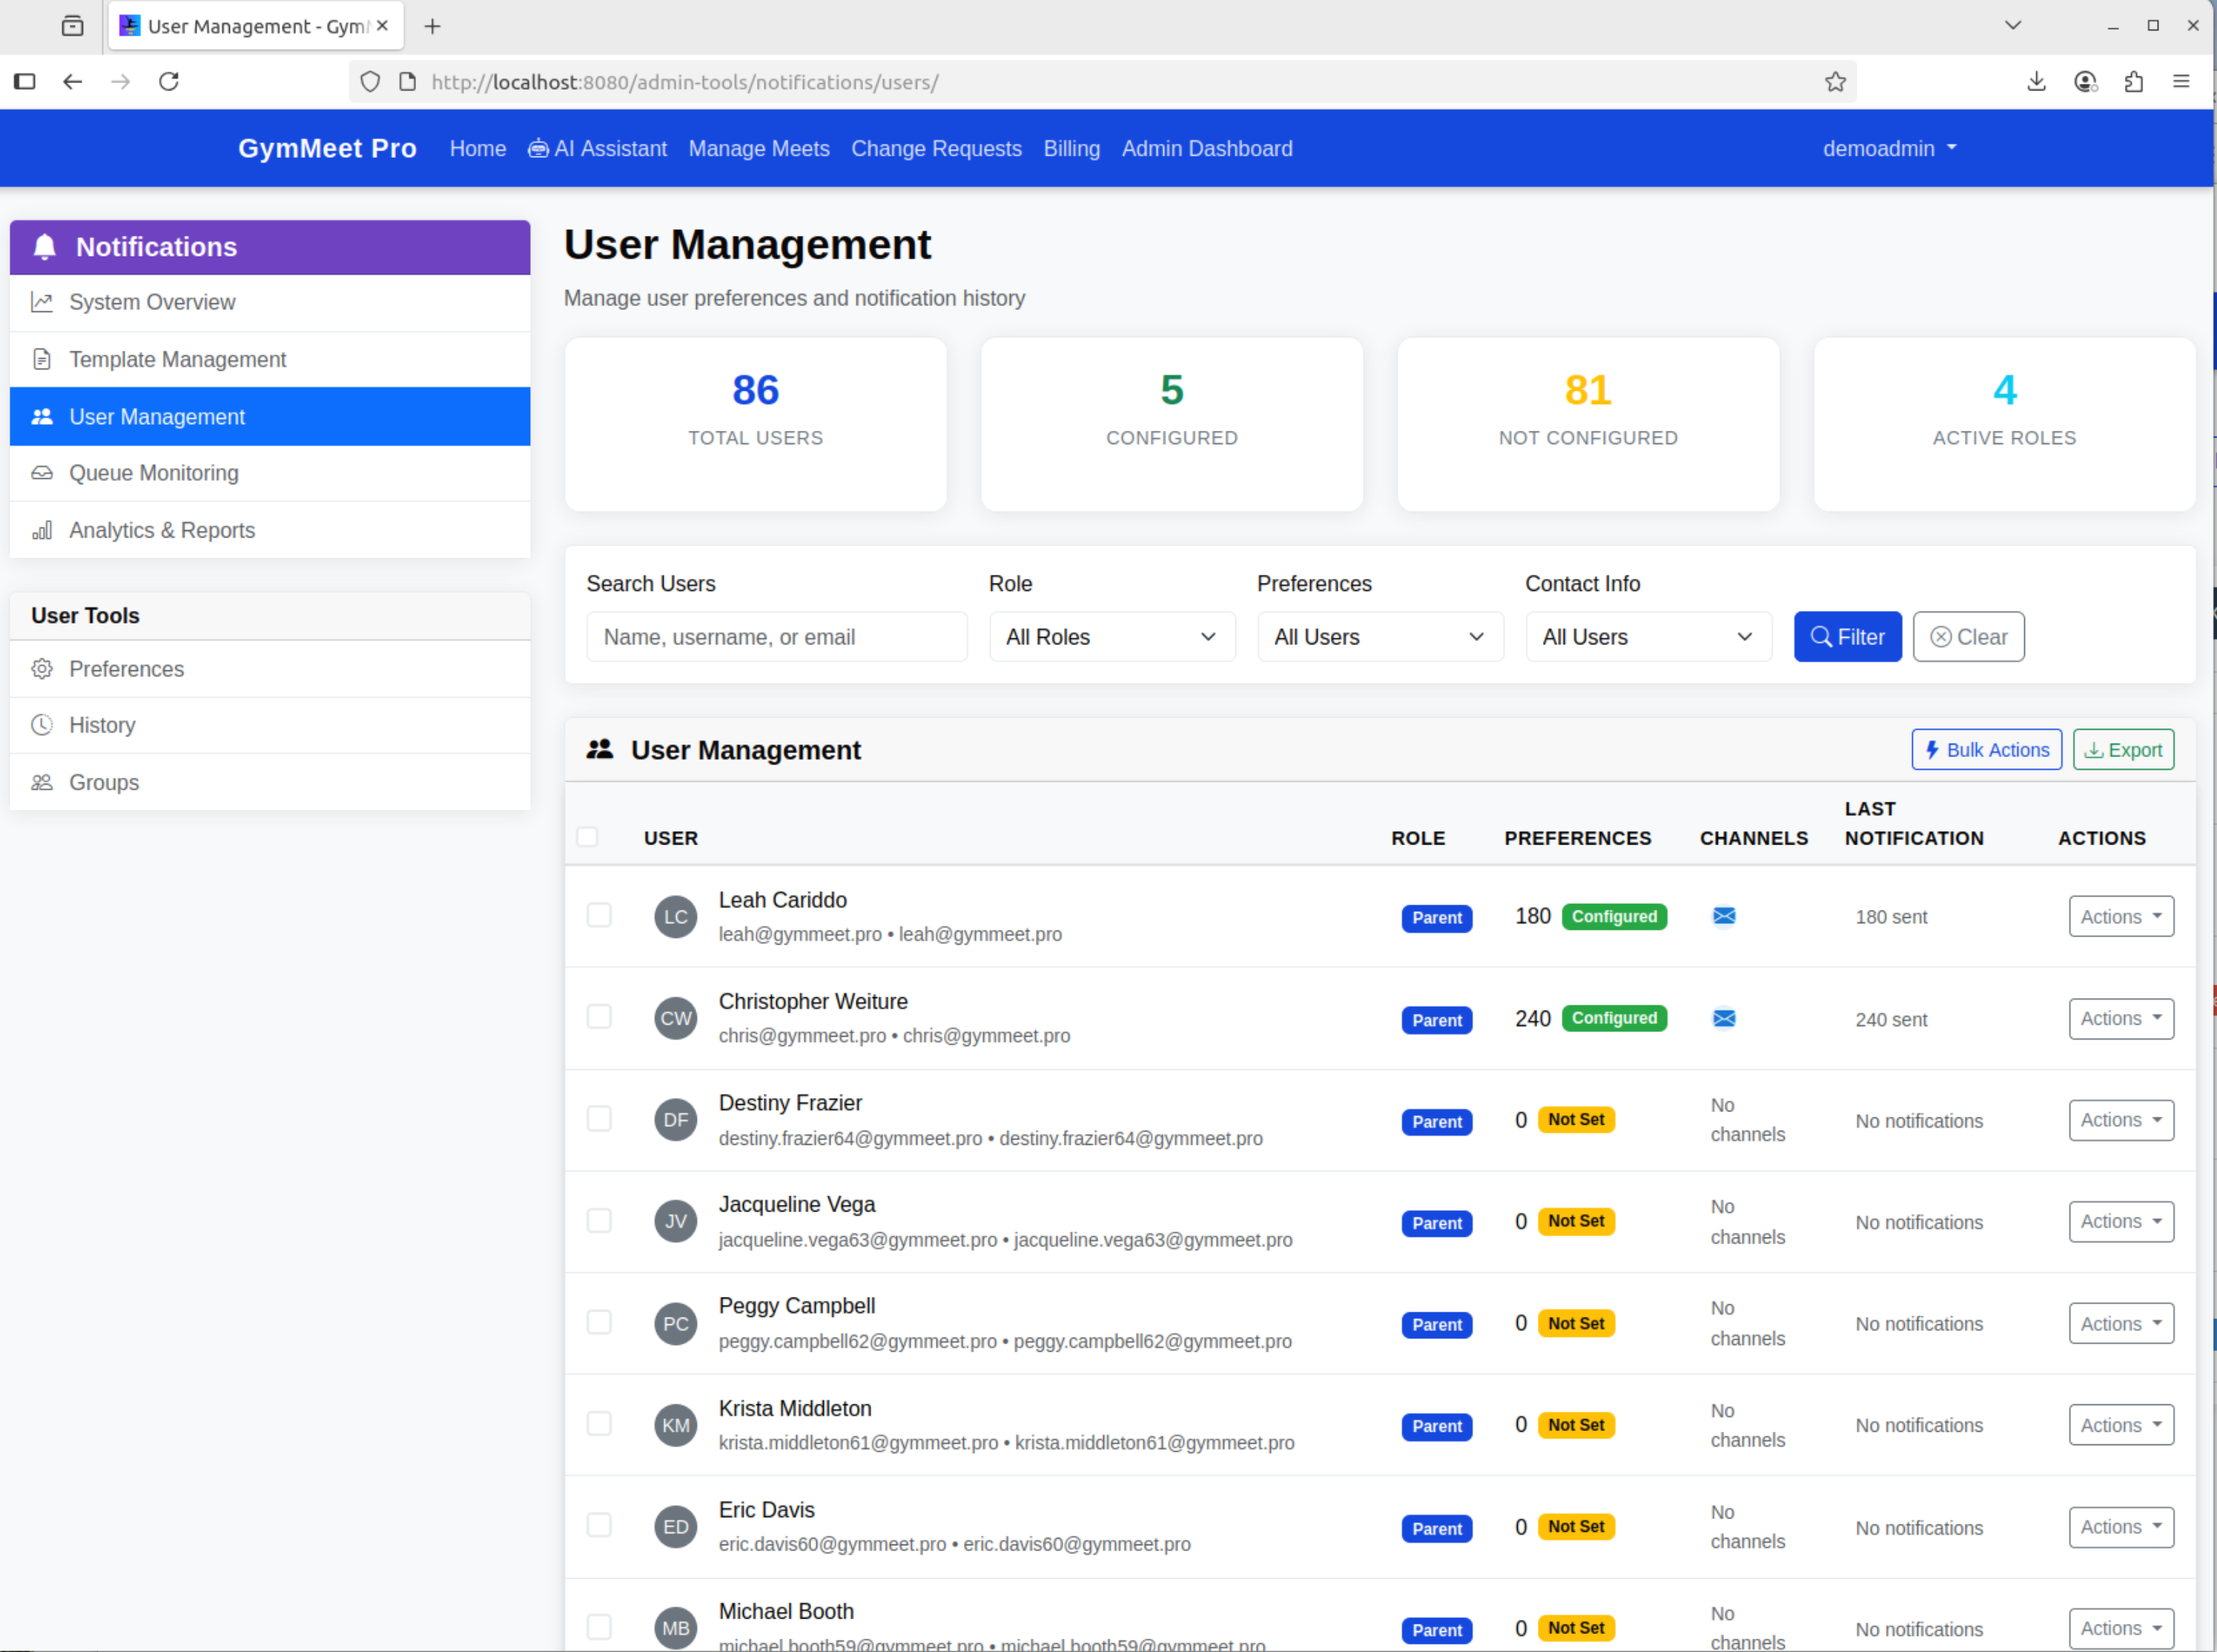Click the robot icon beside AI Assistant

point(538,149)
